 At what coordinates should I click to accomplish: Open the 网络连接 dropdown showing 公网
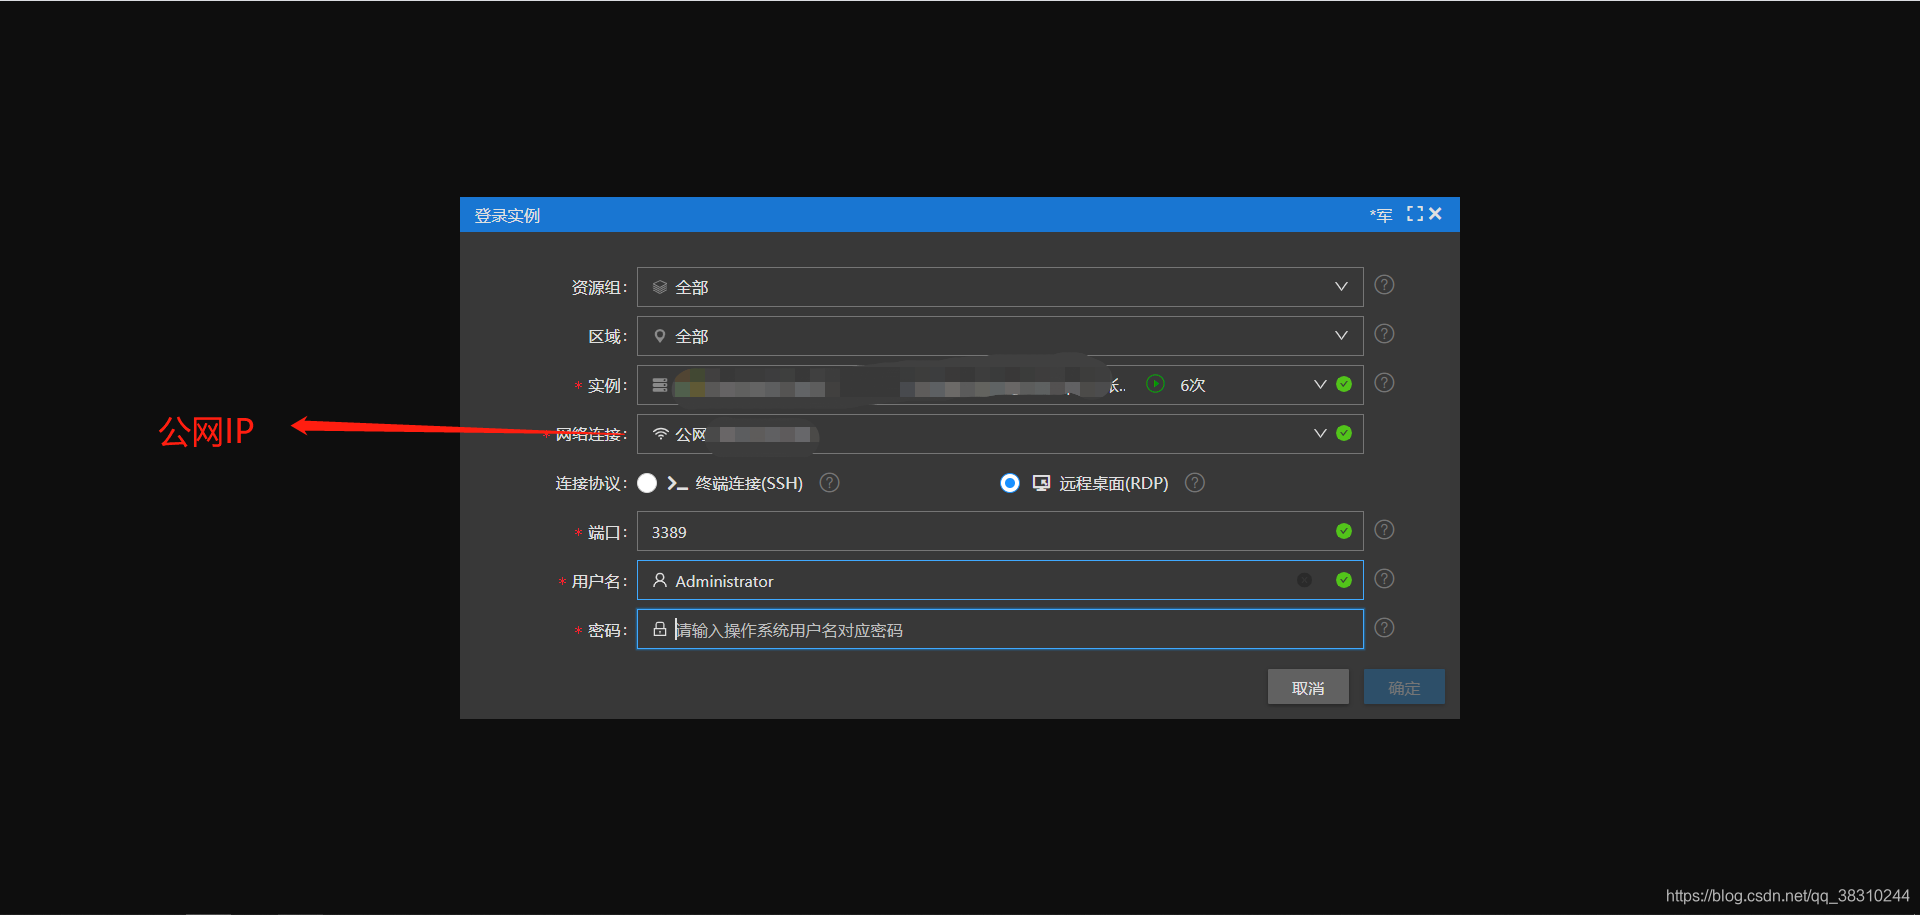(x=1000, y=434)
